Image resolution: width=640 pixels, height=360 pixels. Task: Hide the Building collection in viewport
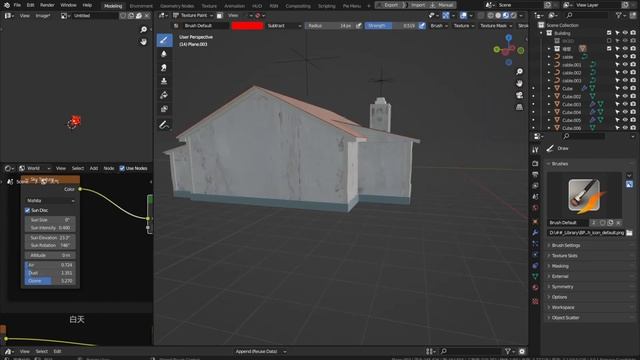(x=625, y=33)
